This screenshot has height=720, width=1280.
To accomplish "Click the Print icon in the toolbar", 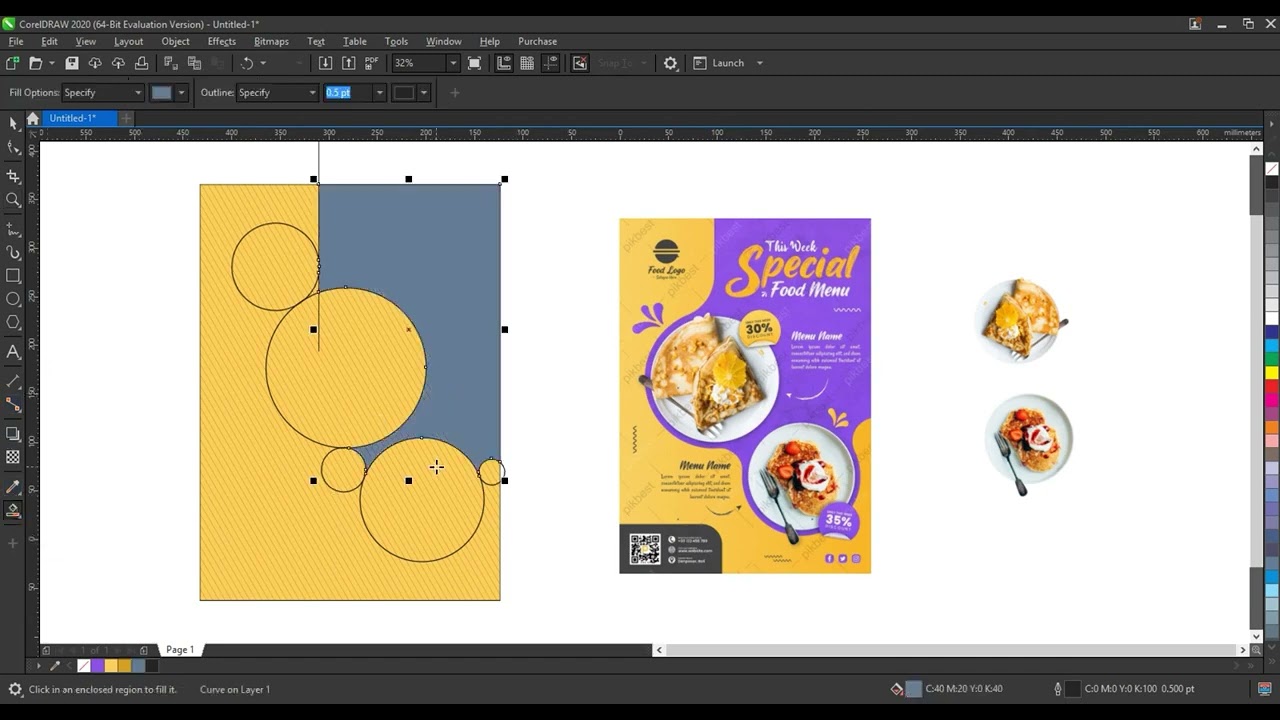I will [x=142, y=63].
